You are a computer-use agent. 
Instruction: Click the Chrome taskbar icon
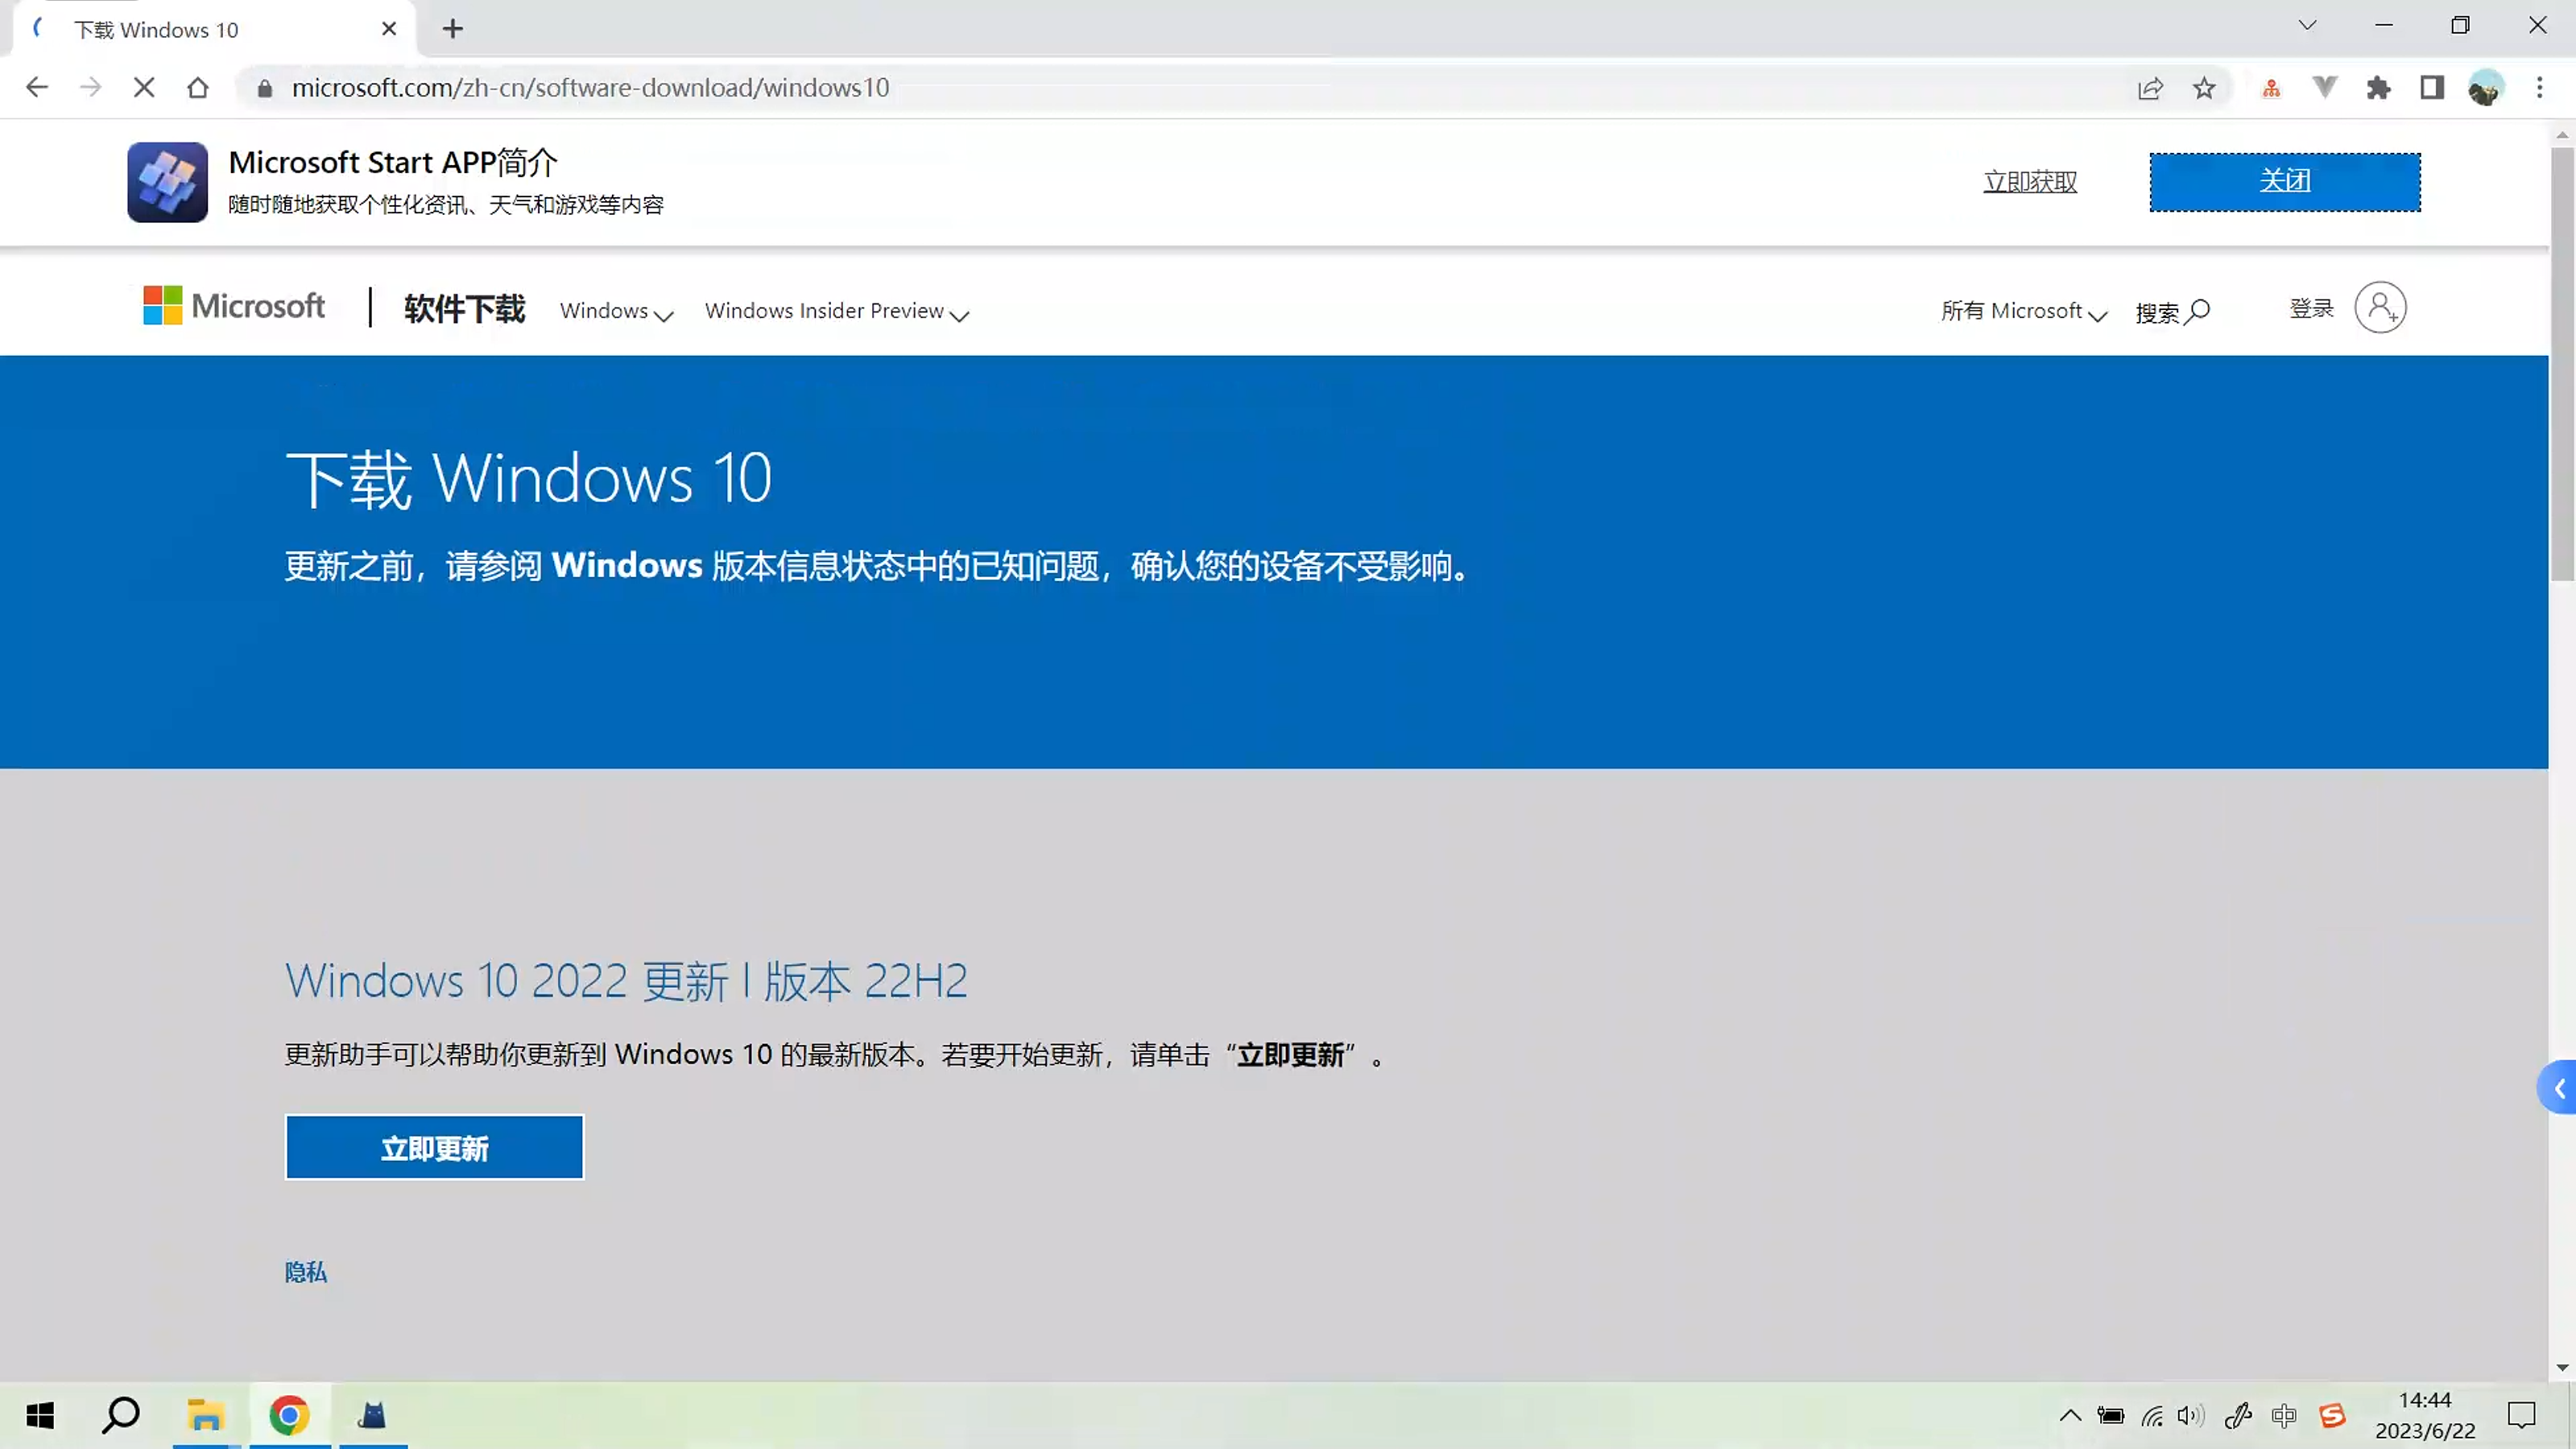coord(289,1416)
